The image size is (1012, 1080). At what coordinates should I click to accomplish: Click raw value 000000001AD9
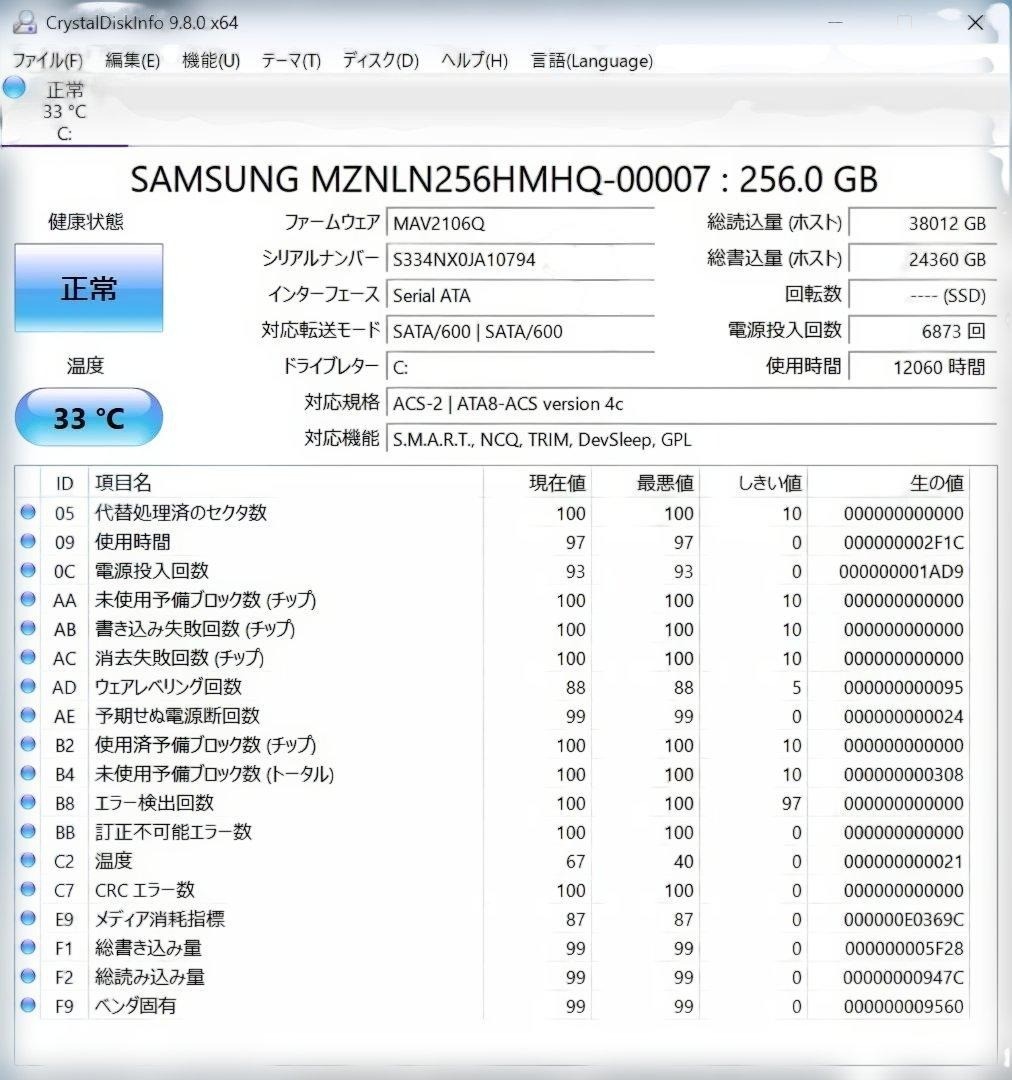[901, 572]
